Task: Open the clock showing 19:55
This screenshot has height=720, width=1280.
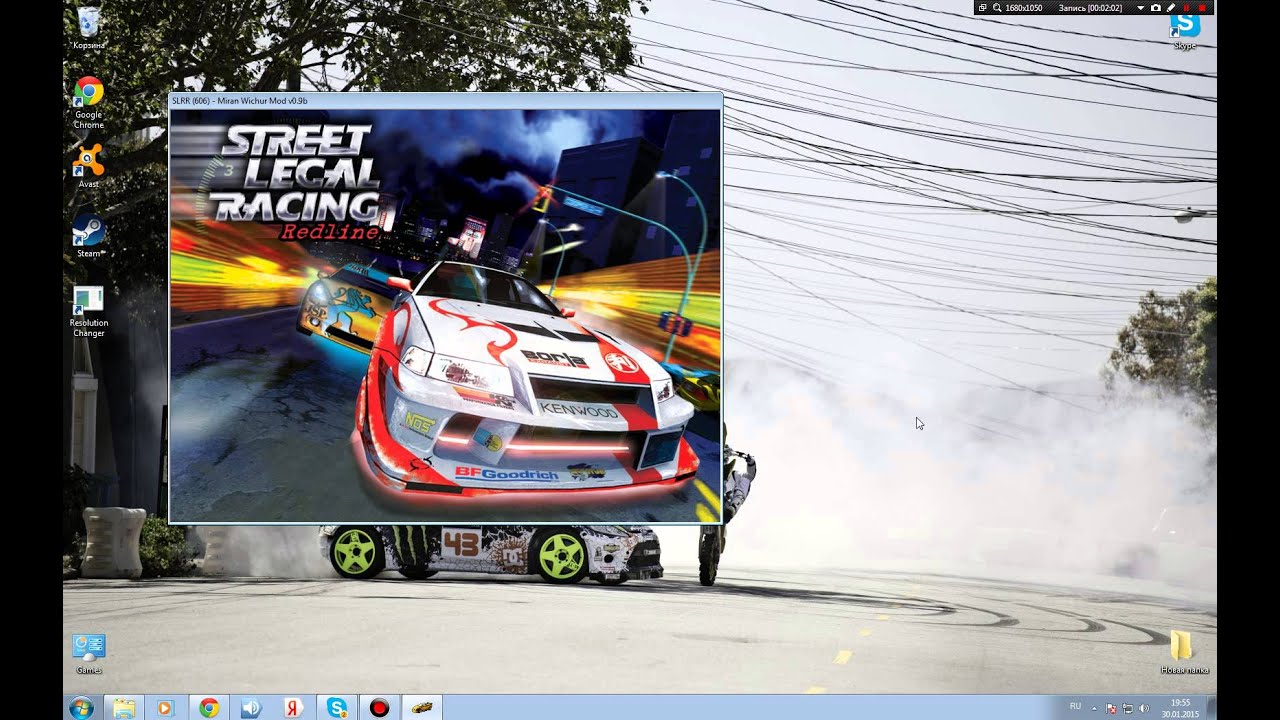Action: coord(1180,708)
